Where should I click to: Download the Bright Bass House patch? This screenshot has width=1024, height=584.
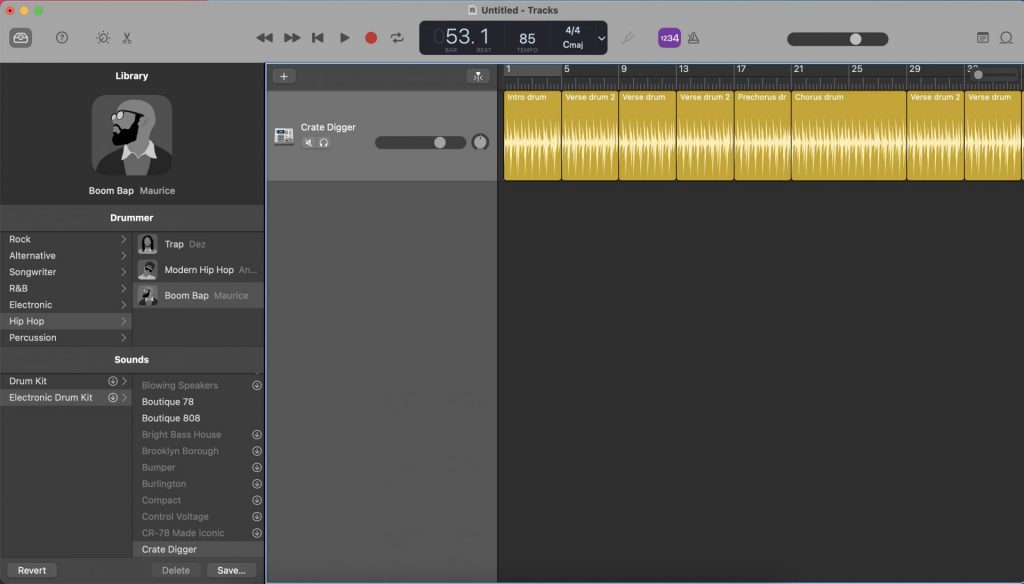(257, 434)
